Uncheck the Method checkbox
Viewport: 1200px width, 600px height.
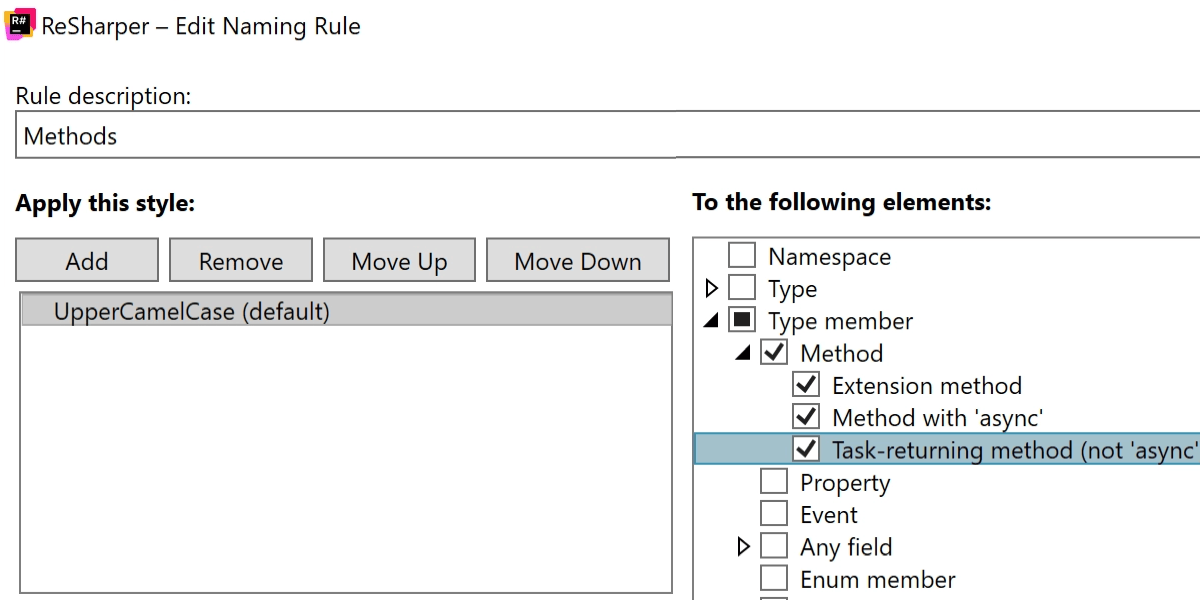pos(774,353)
